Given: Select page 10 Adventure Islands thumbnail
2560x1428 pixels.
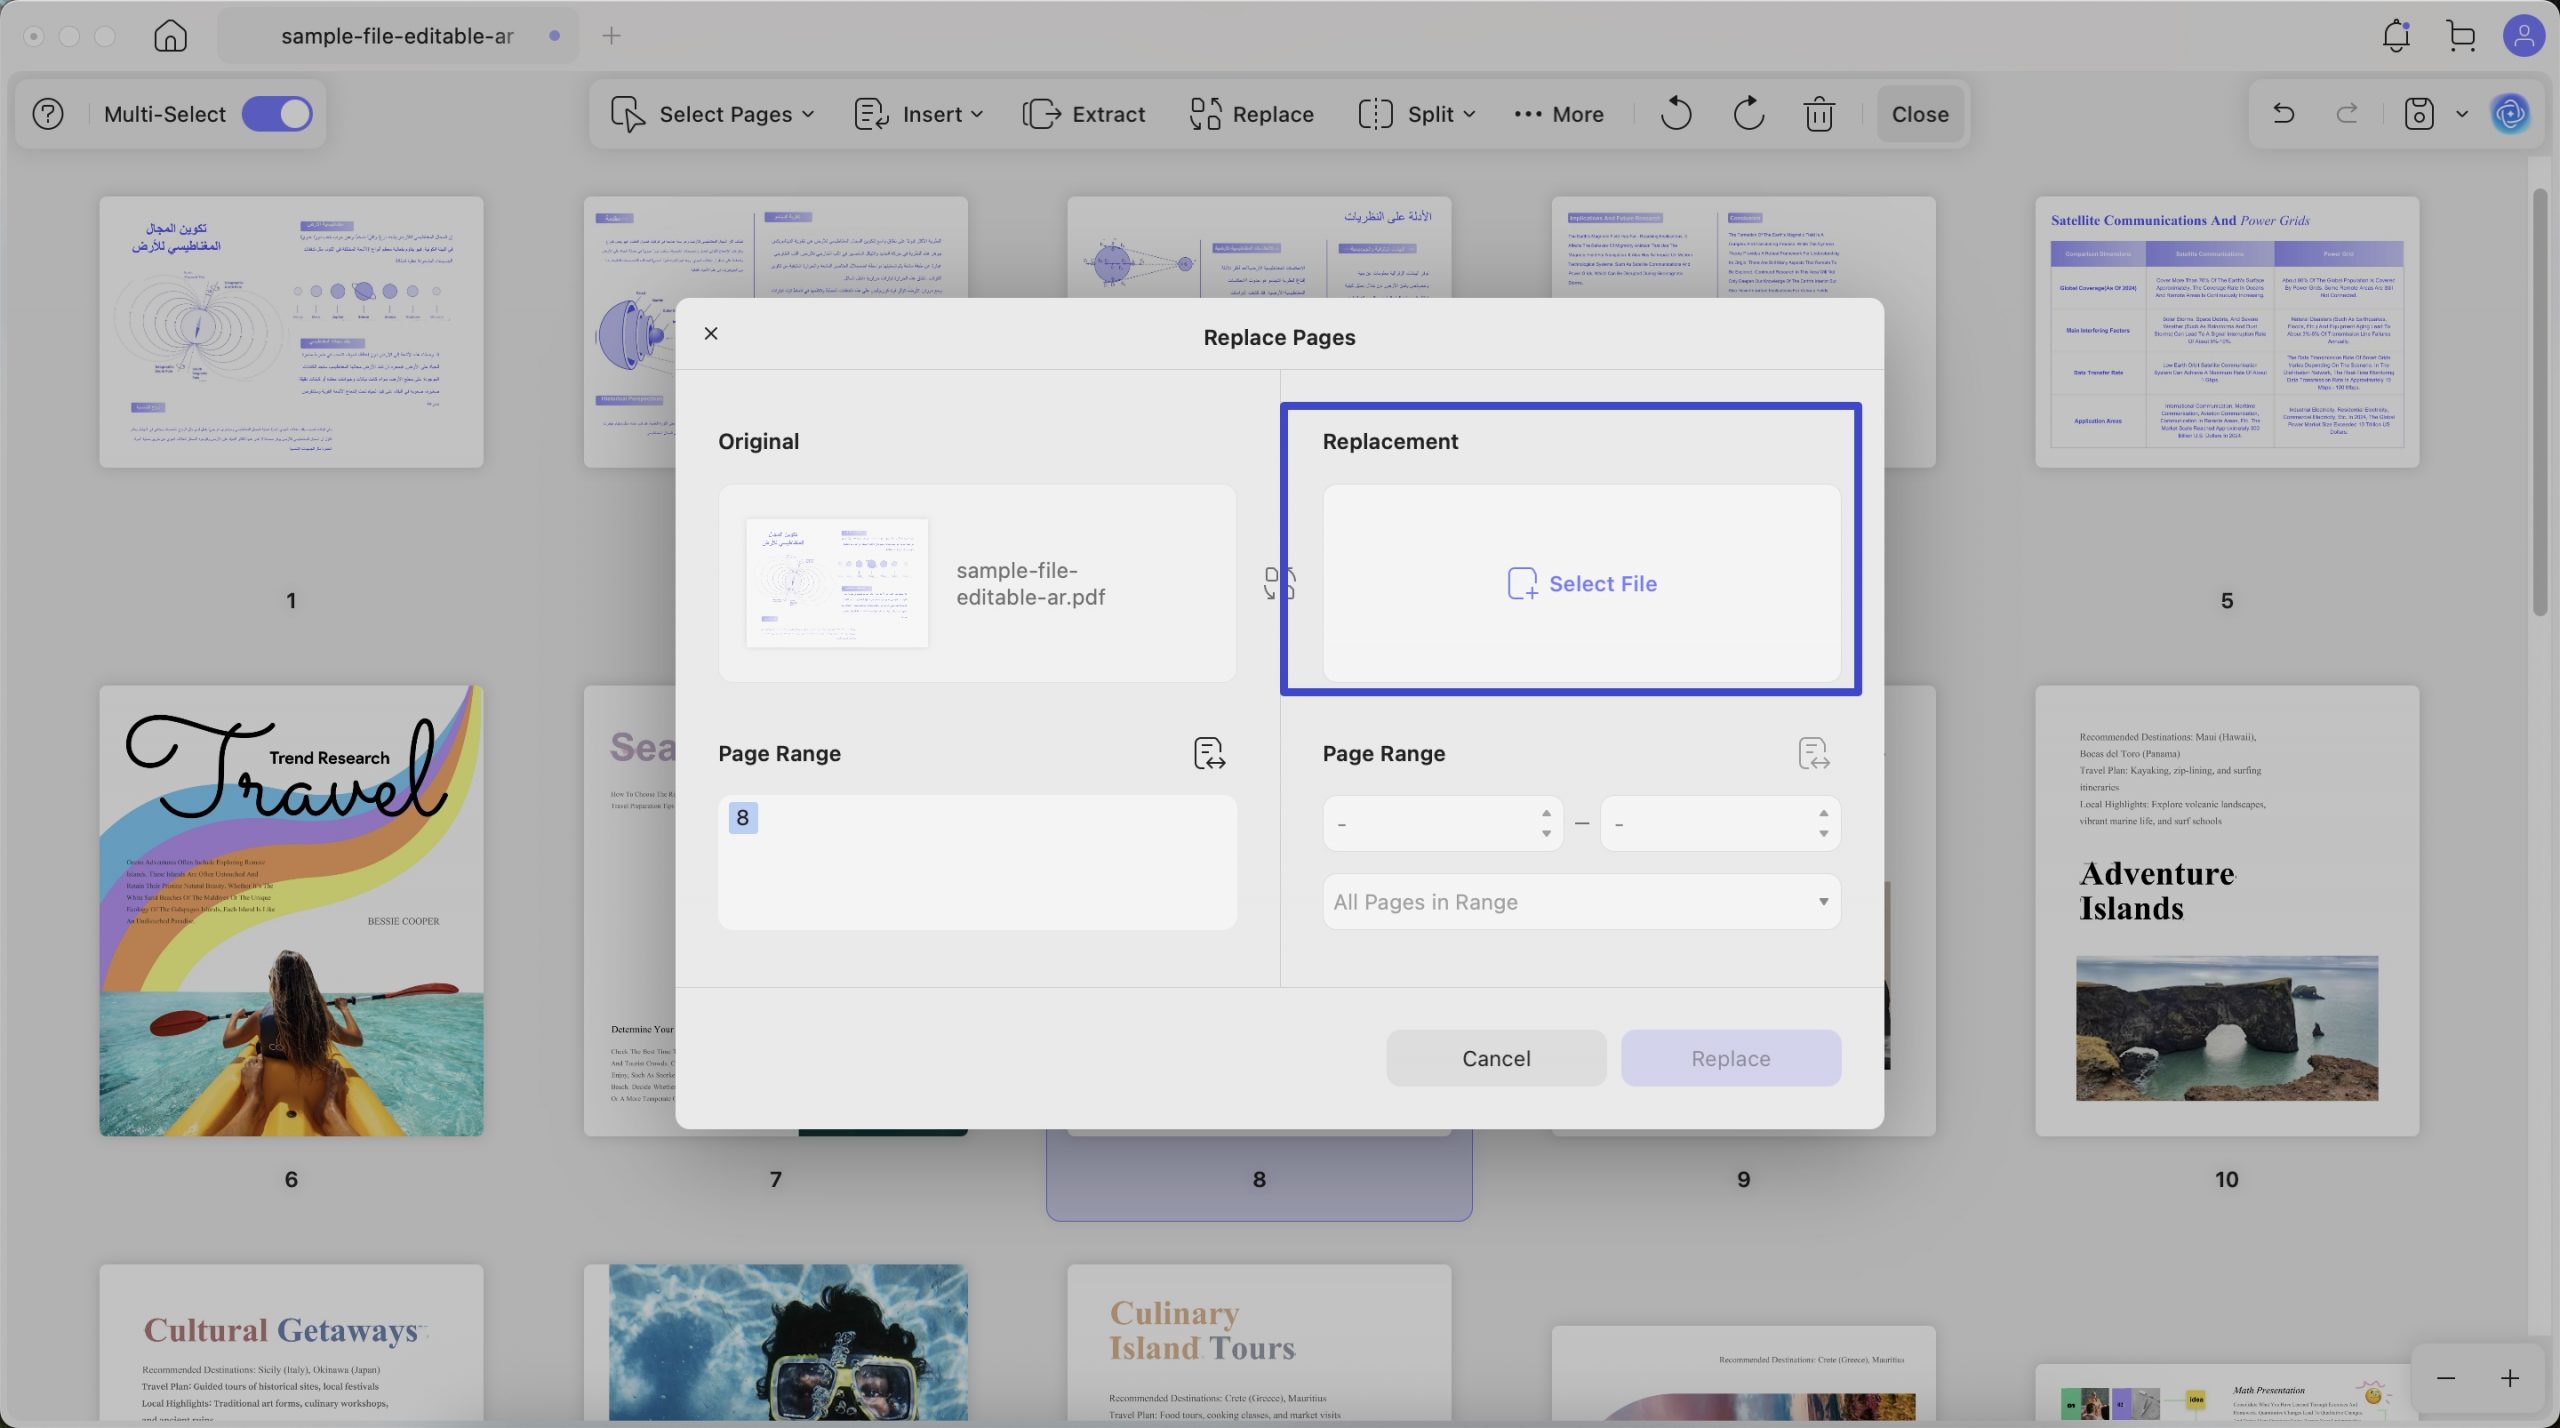Looking at the screenshot, I should (x=2227, y=910).
